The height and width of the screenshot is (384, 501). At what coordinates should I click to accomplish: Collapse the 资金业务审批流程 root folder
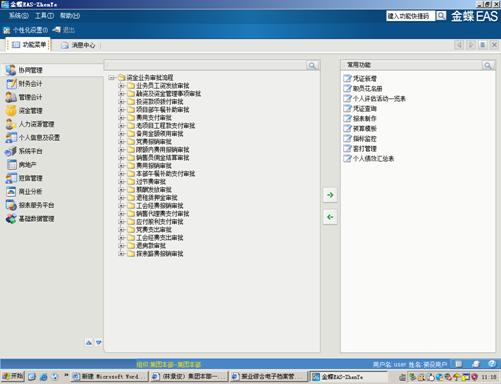coord(112,78)
